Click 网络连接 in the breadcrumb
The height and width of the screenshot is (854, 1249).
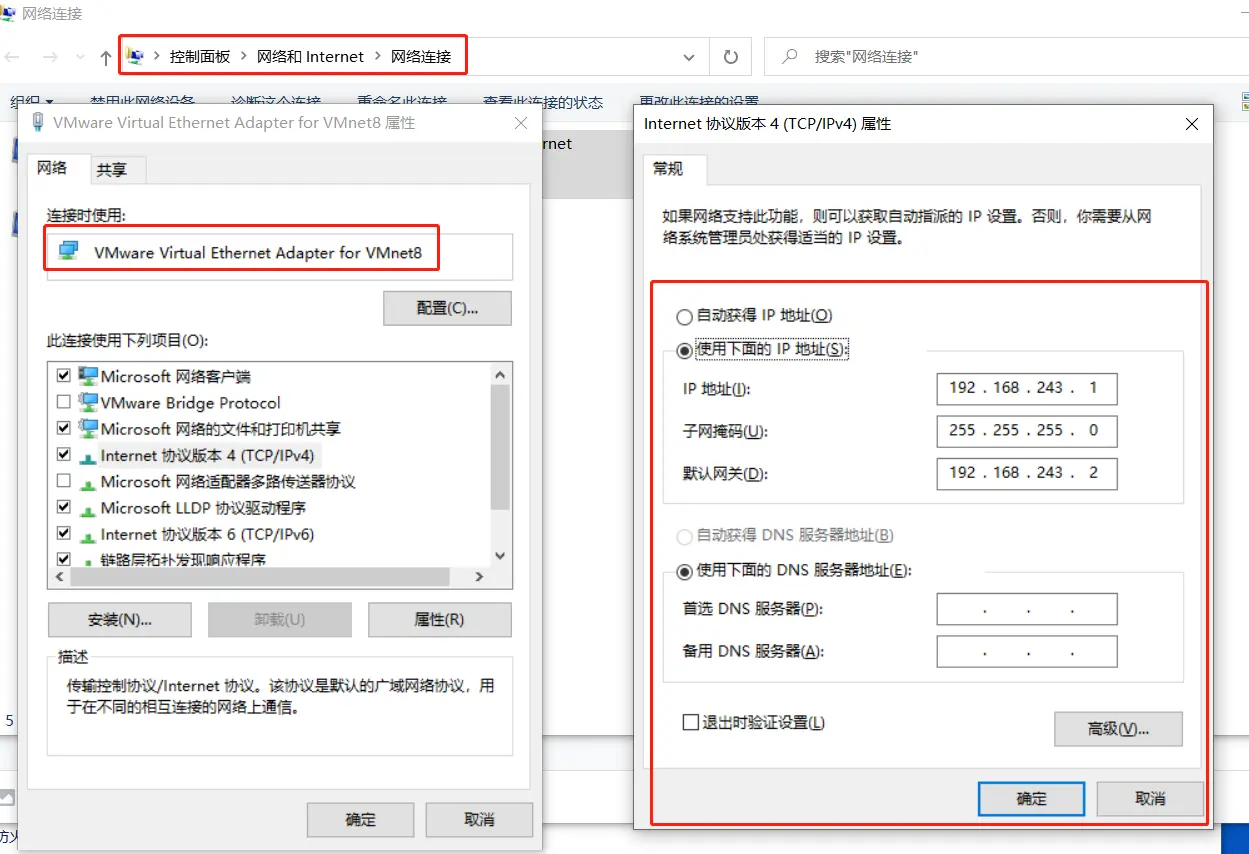421,57
